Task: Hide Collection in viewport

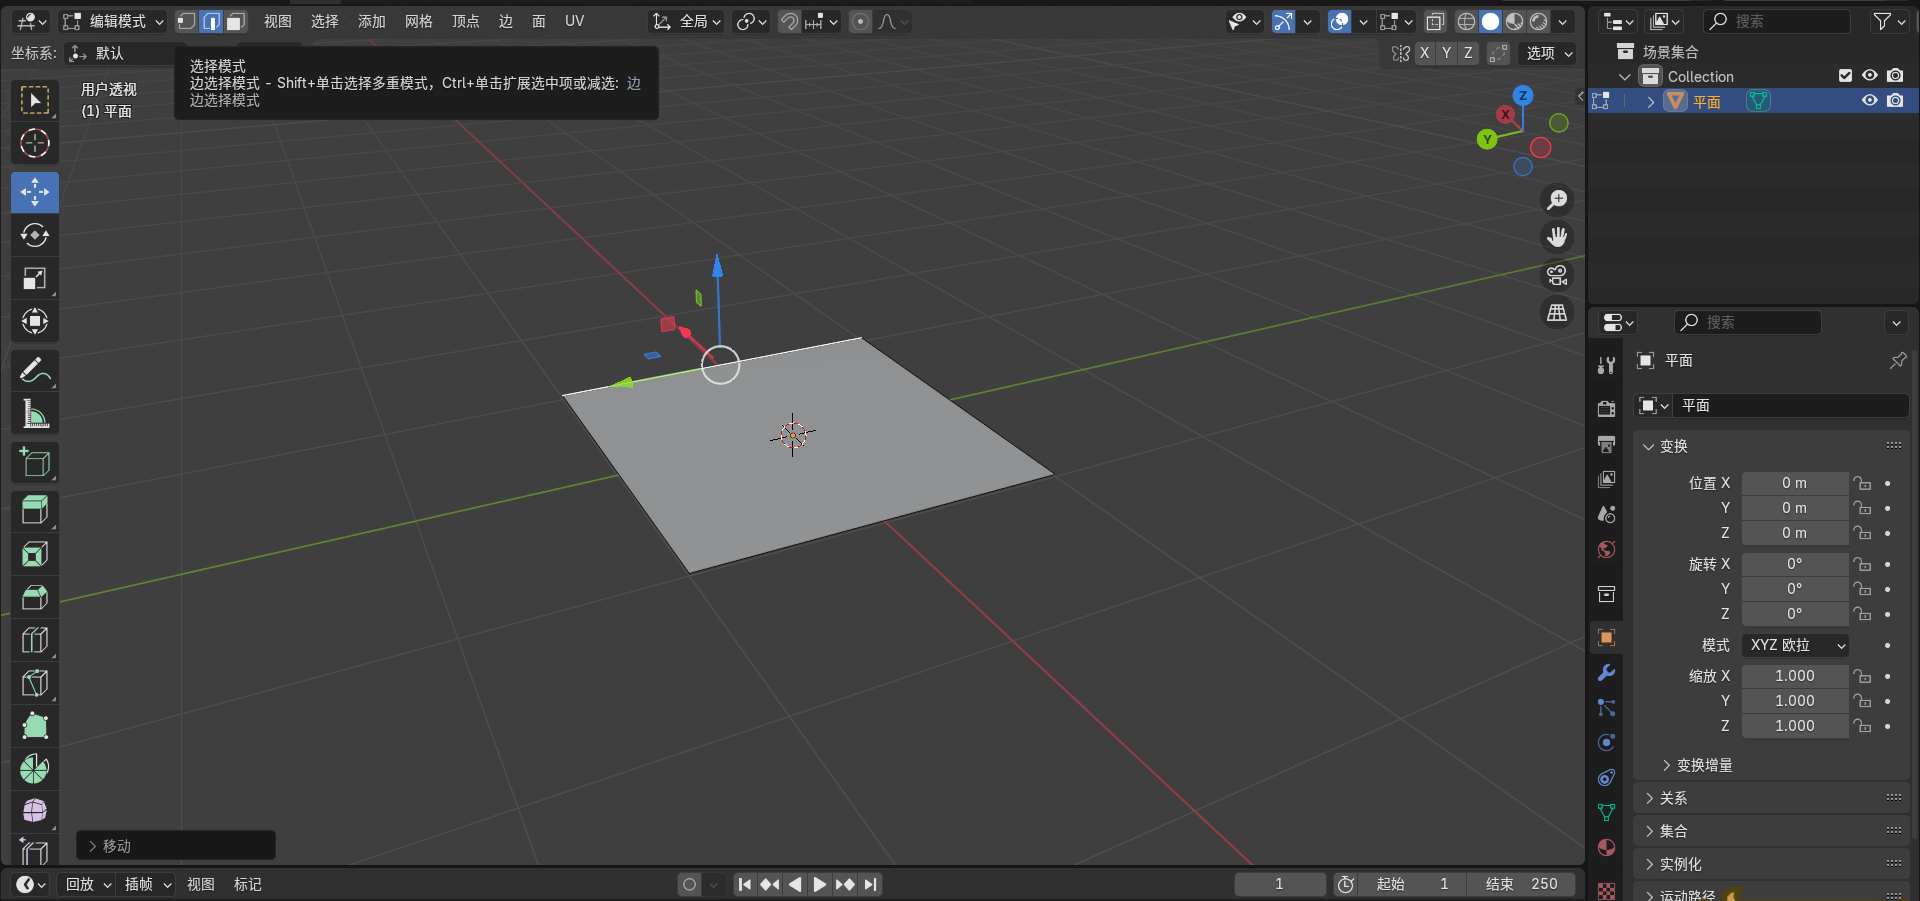Action: [x=1869, y=76]
